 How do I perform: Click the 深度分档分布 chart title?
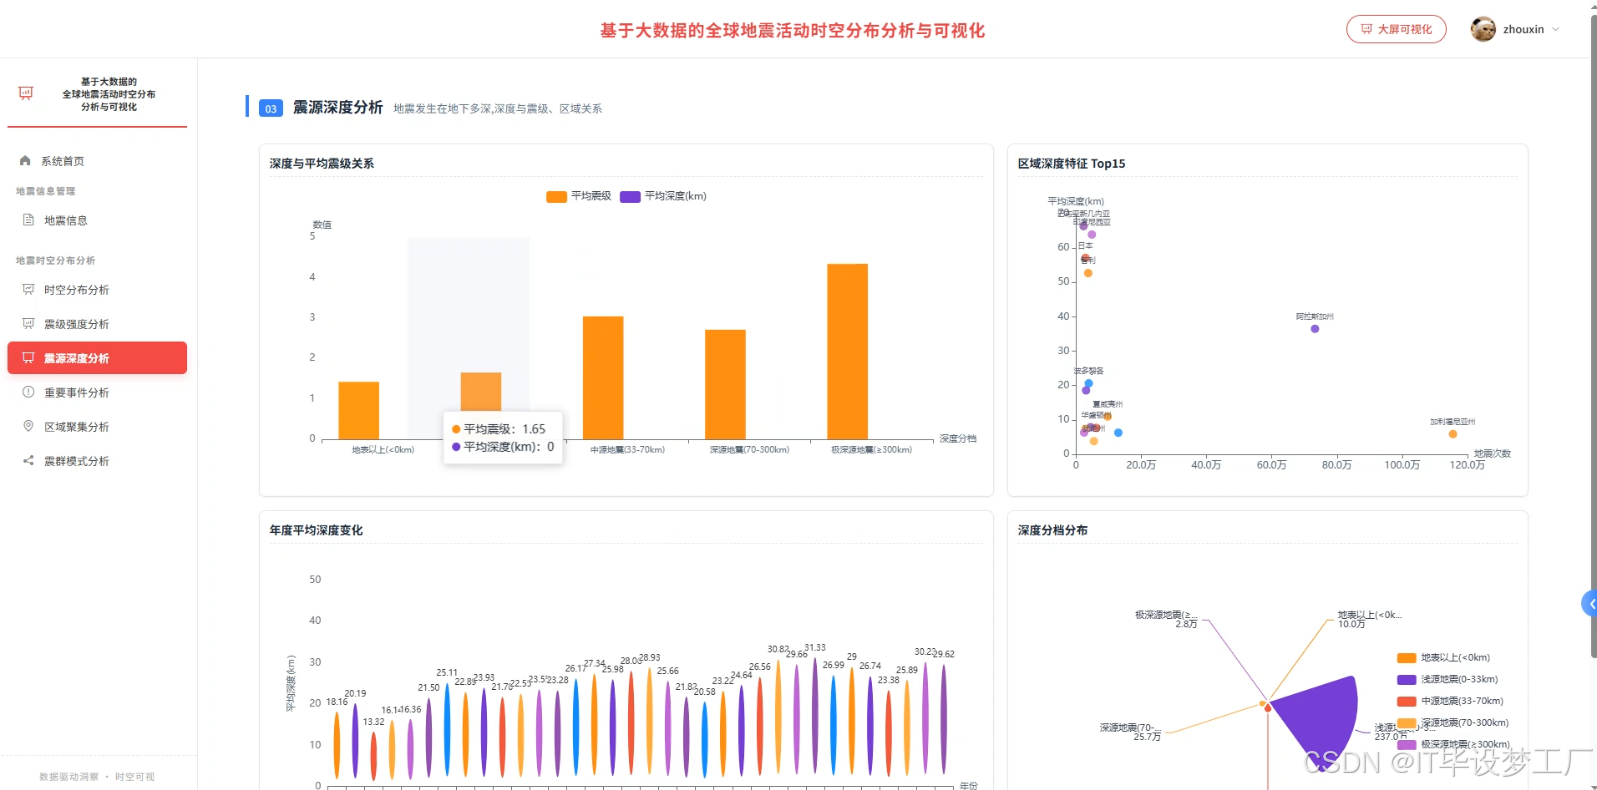[1053, 531]
